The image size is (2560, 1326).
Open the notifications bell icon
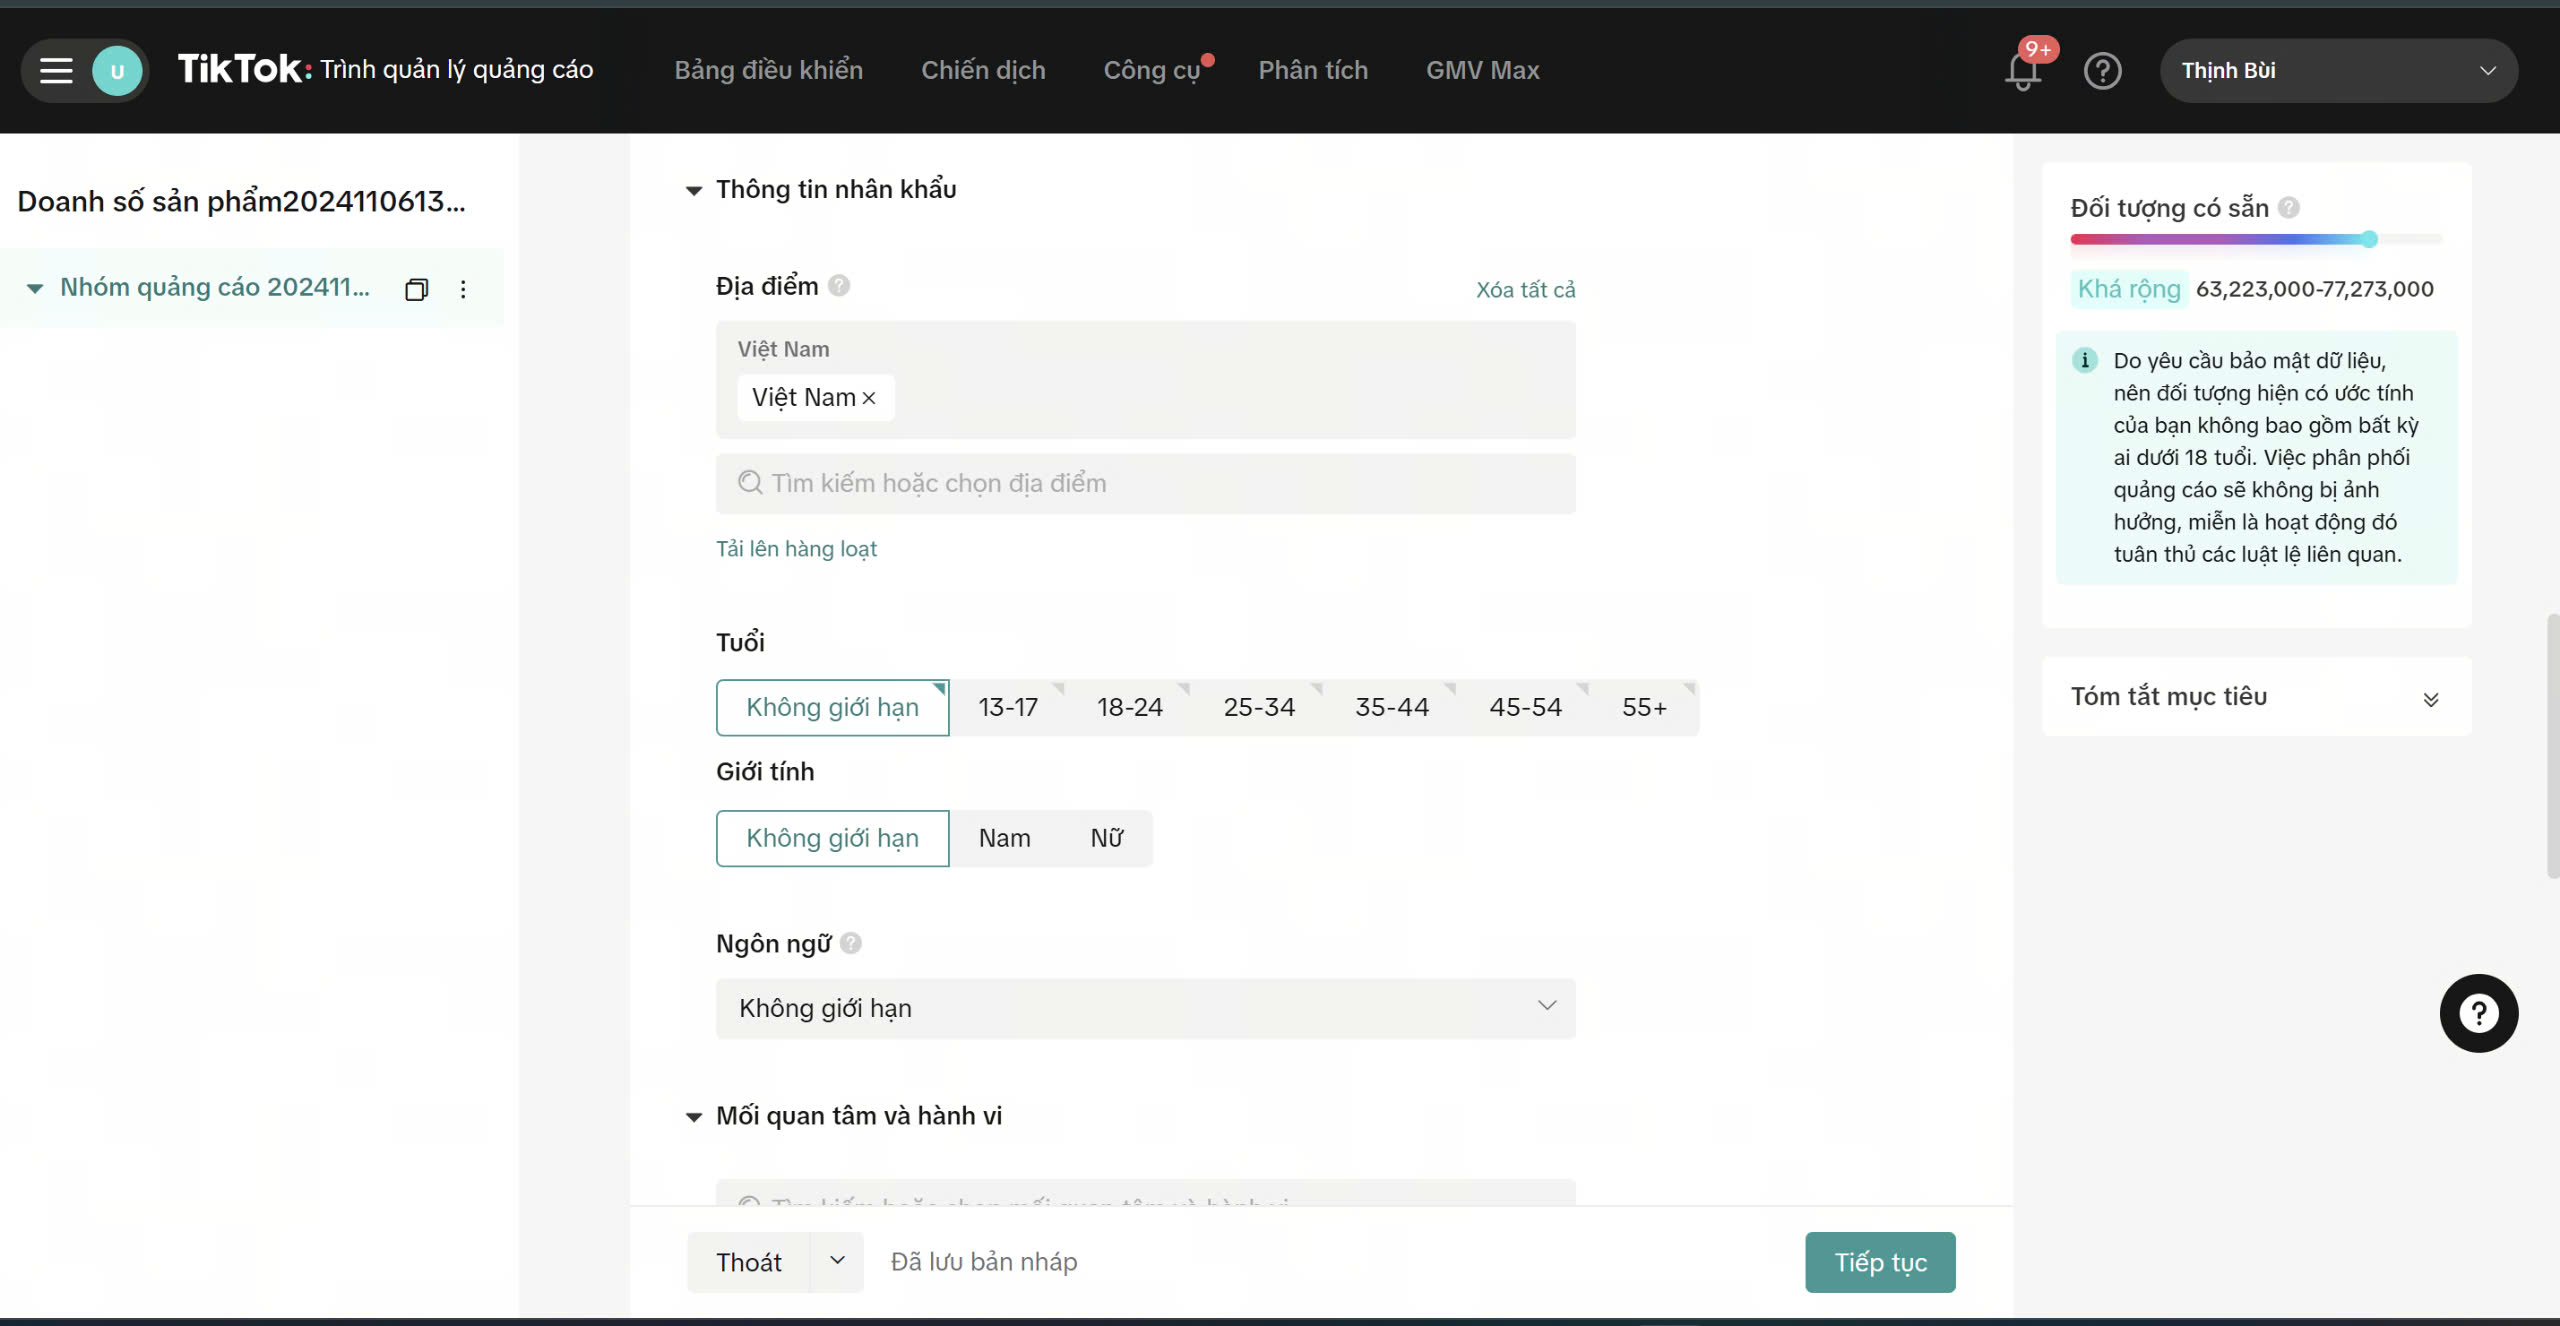coord(2023,71)
